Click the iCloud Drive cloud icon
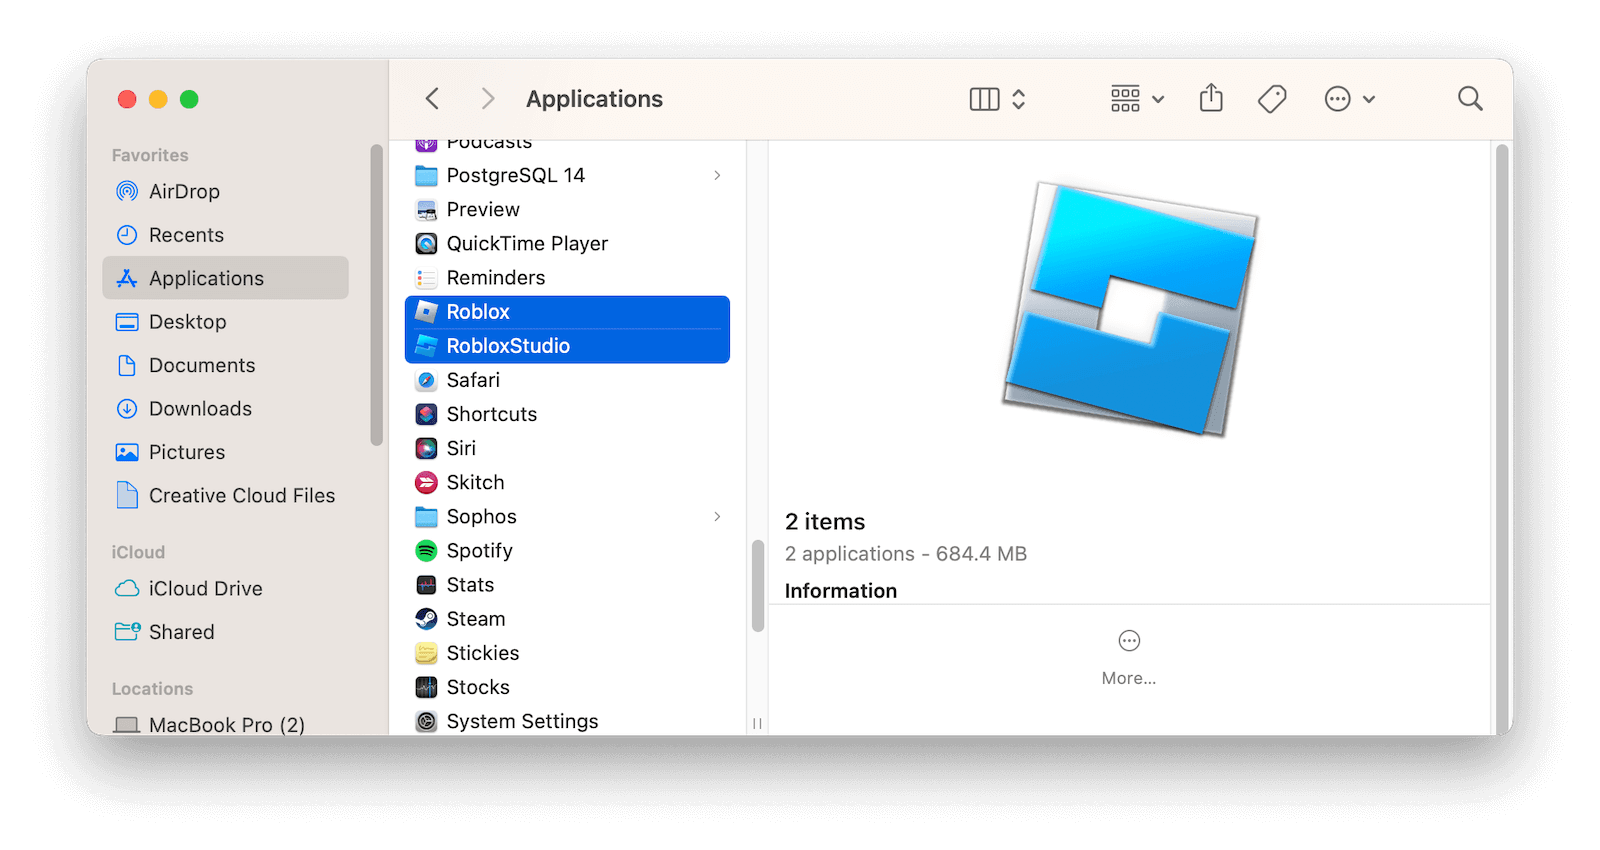This screenshot has height=850, width=1600. coord(127,589)
